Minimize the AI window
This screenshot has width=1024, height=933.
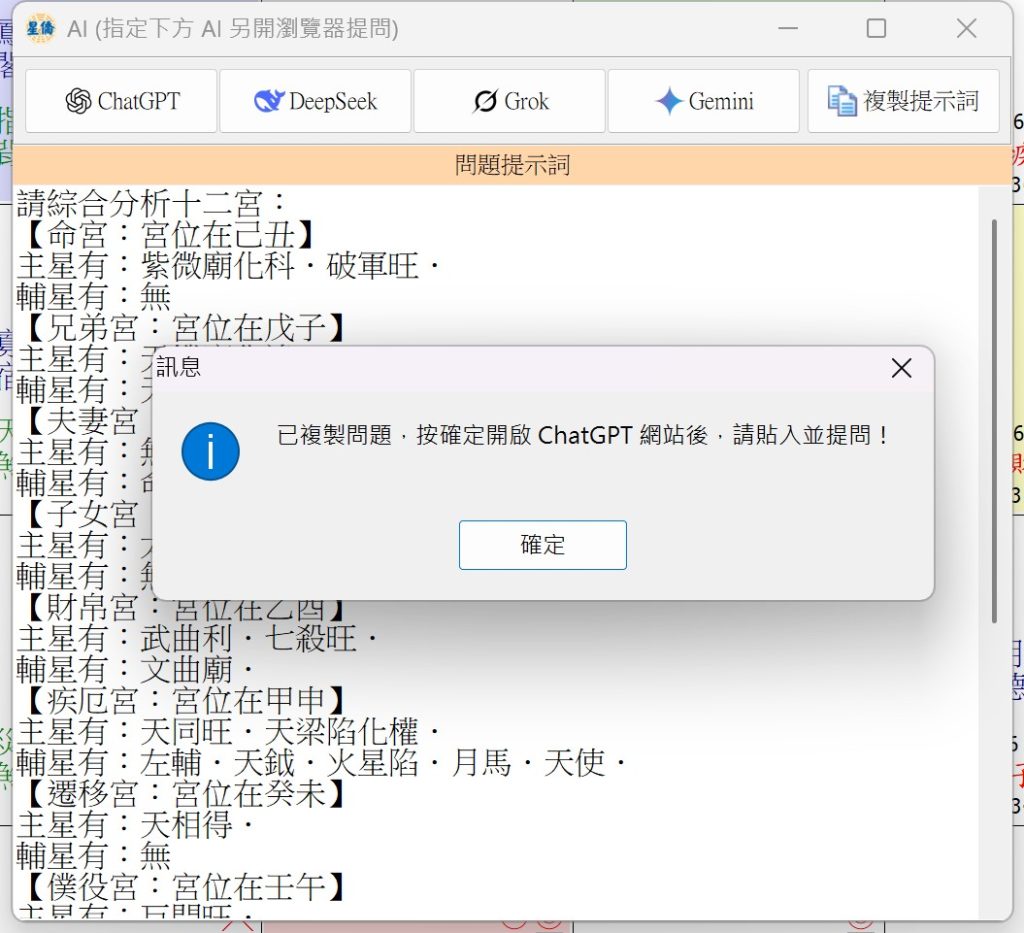click(x=786, y=29)
